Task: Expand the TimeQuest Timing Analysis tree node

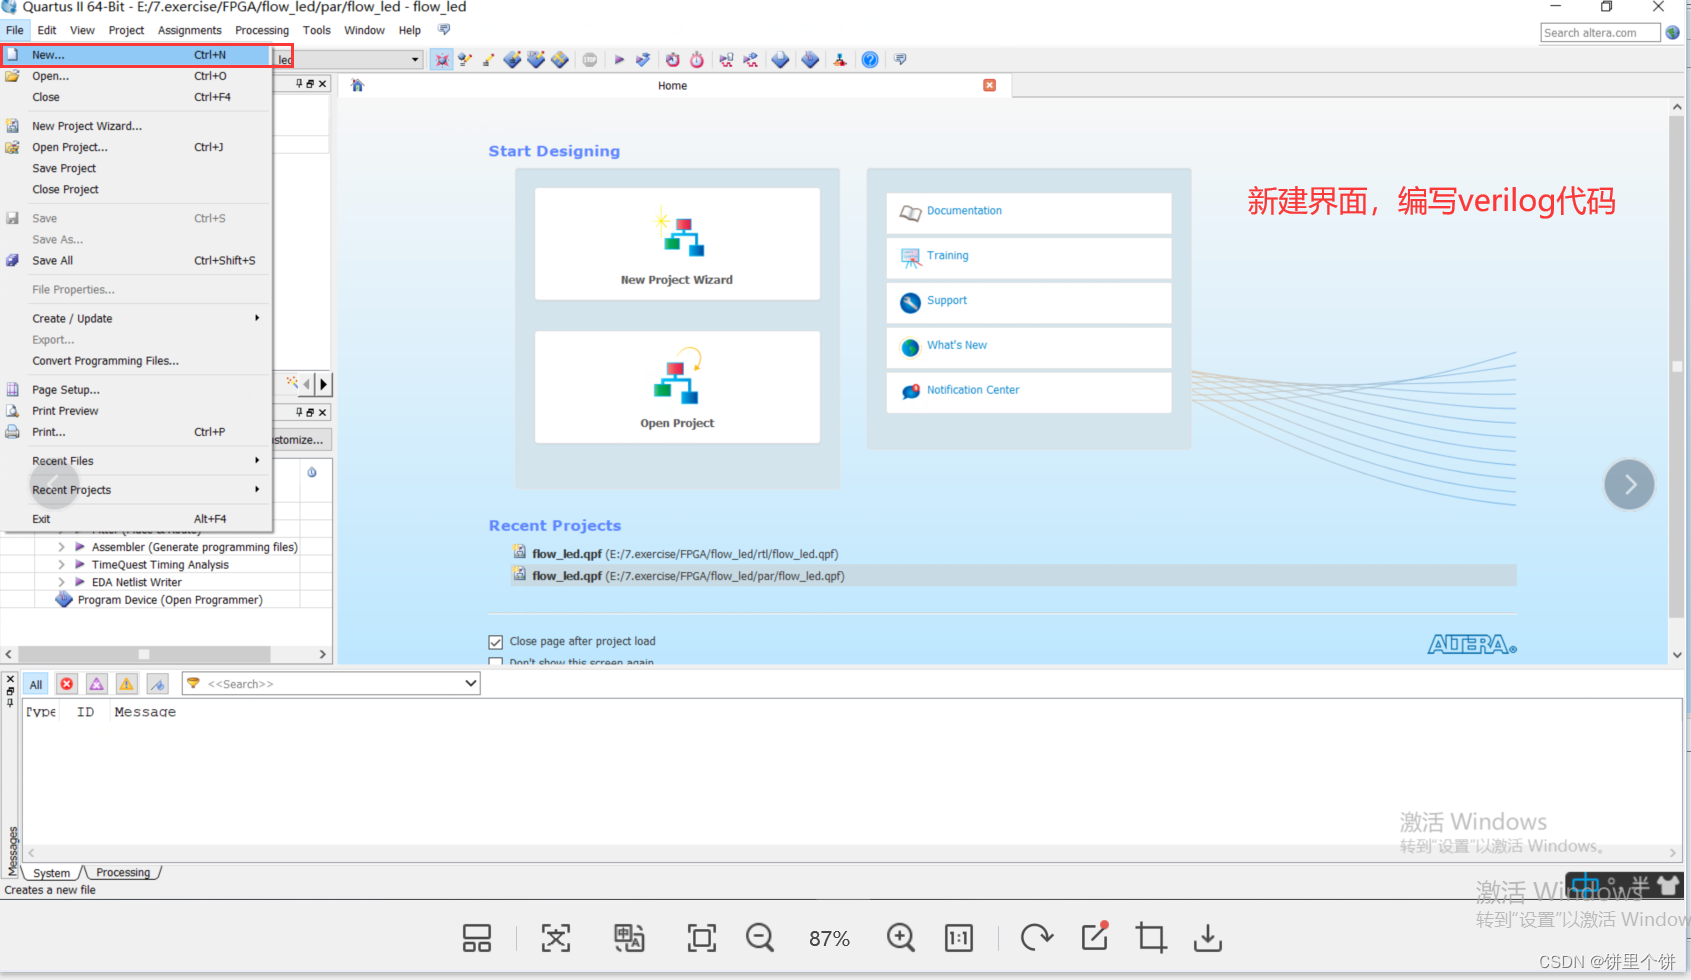Action: (x=62, y=565)
